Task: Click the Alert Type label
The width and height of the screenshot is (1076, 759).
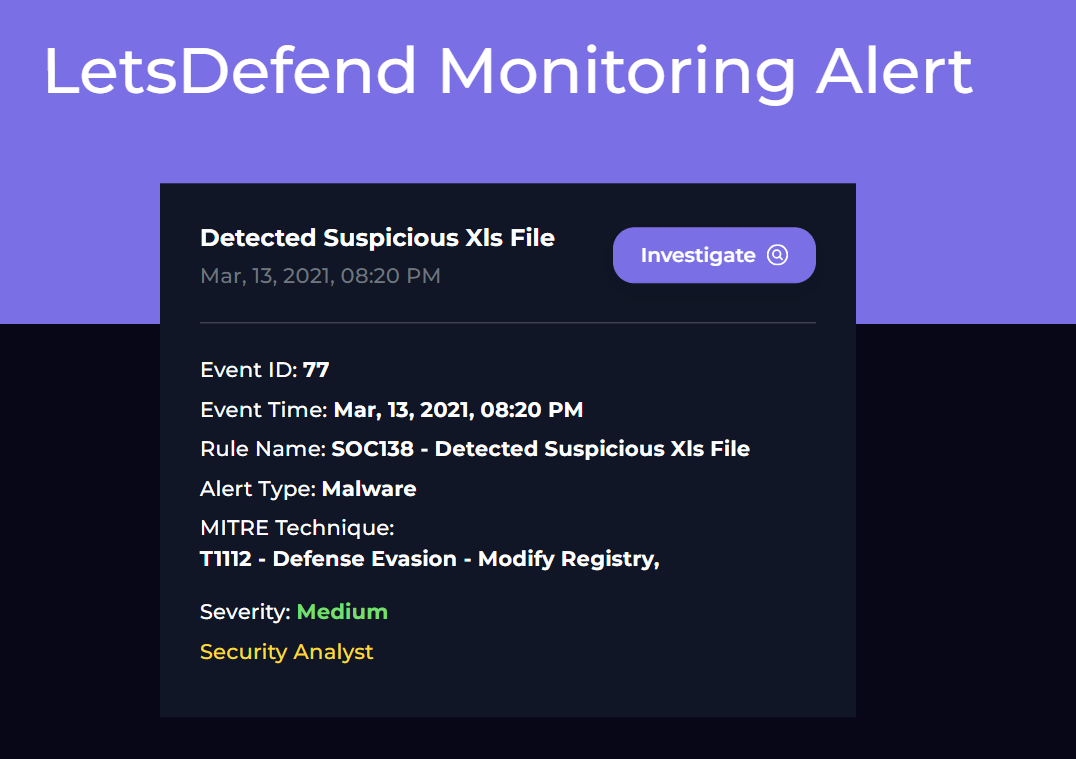Action: [x=258, y=489]
